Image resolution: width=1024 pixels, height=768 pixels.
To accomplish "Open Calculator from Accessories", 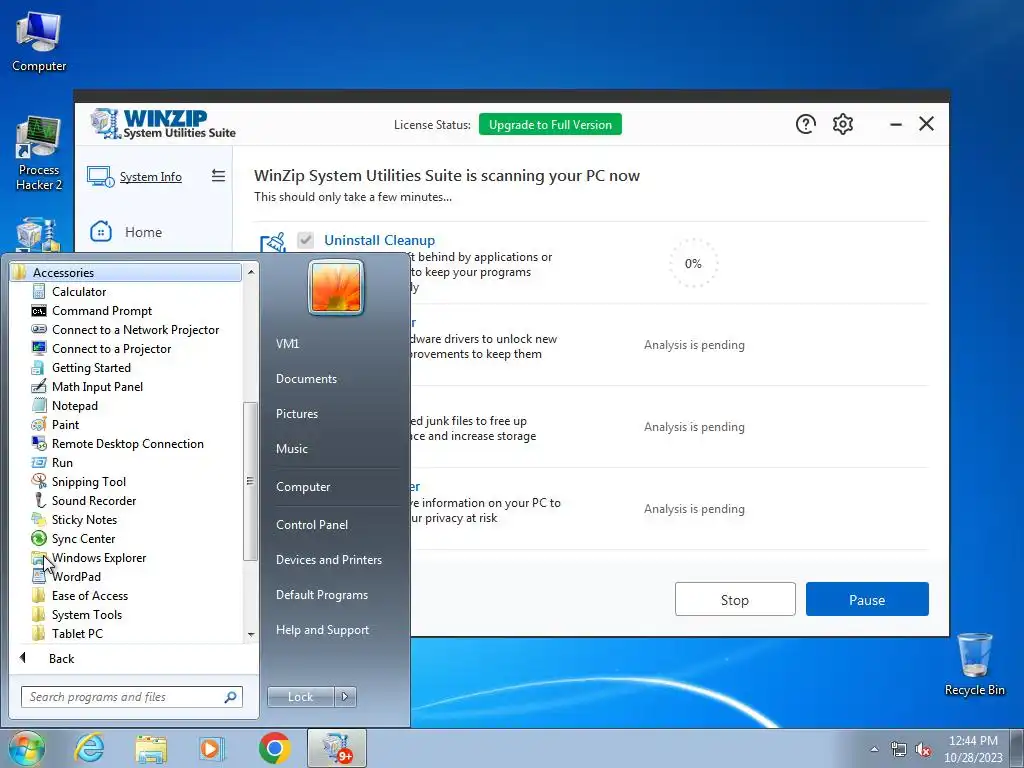I will click(x=78, y=292).
